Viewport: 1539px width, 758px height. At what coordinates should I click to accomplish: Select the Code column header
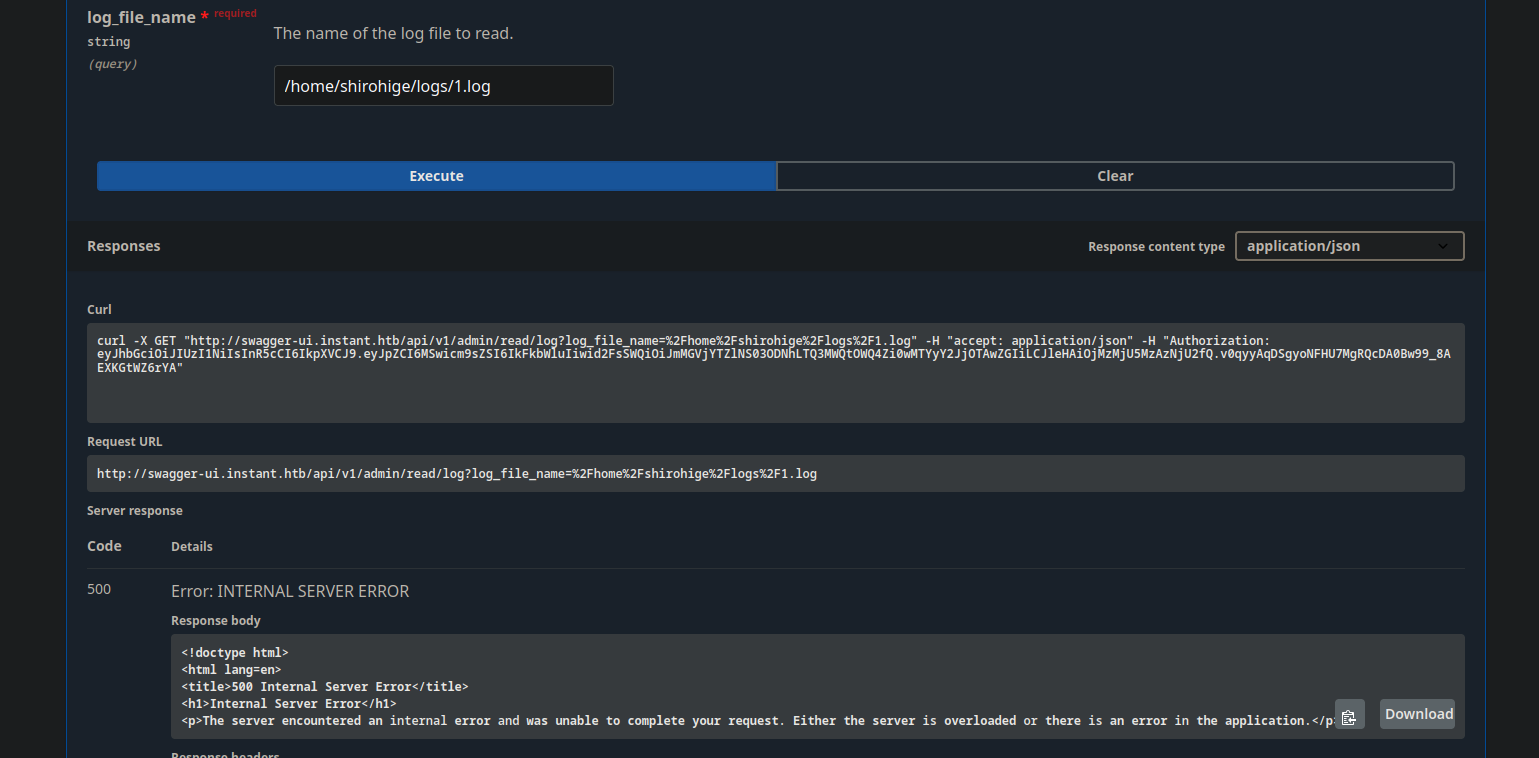point(104,546)
